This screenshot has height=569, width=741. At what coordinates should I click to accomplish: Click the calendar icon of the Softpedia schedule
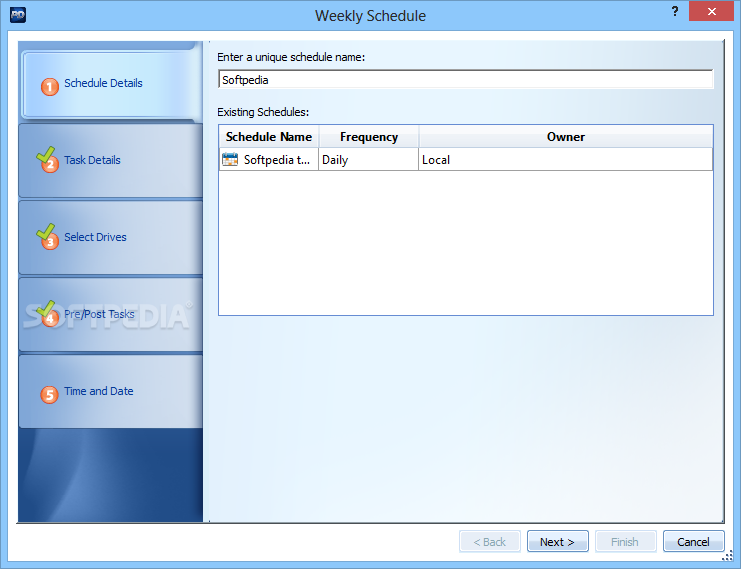pyautogui.click(x=230, y=159)
